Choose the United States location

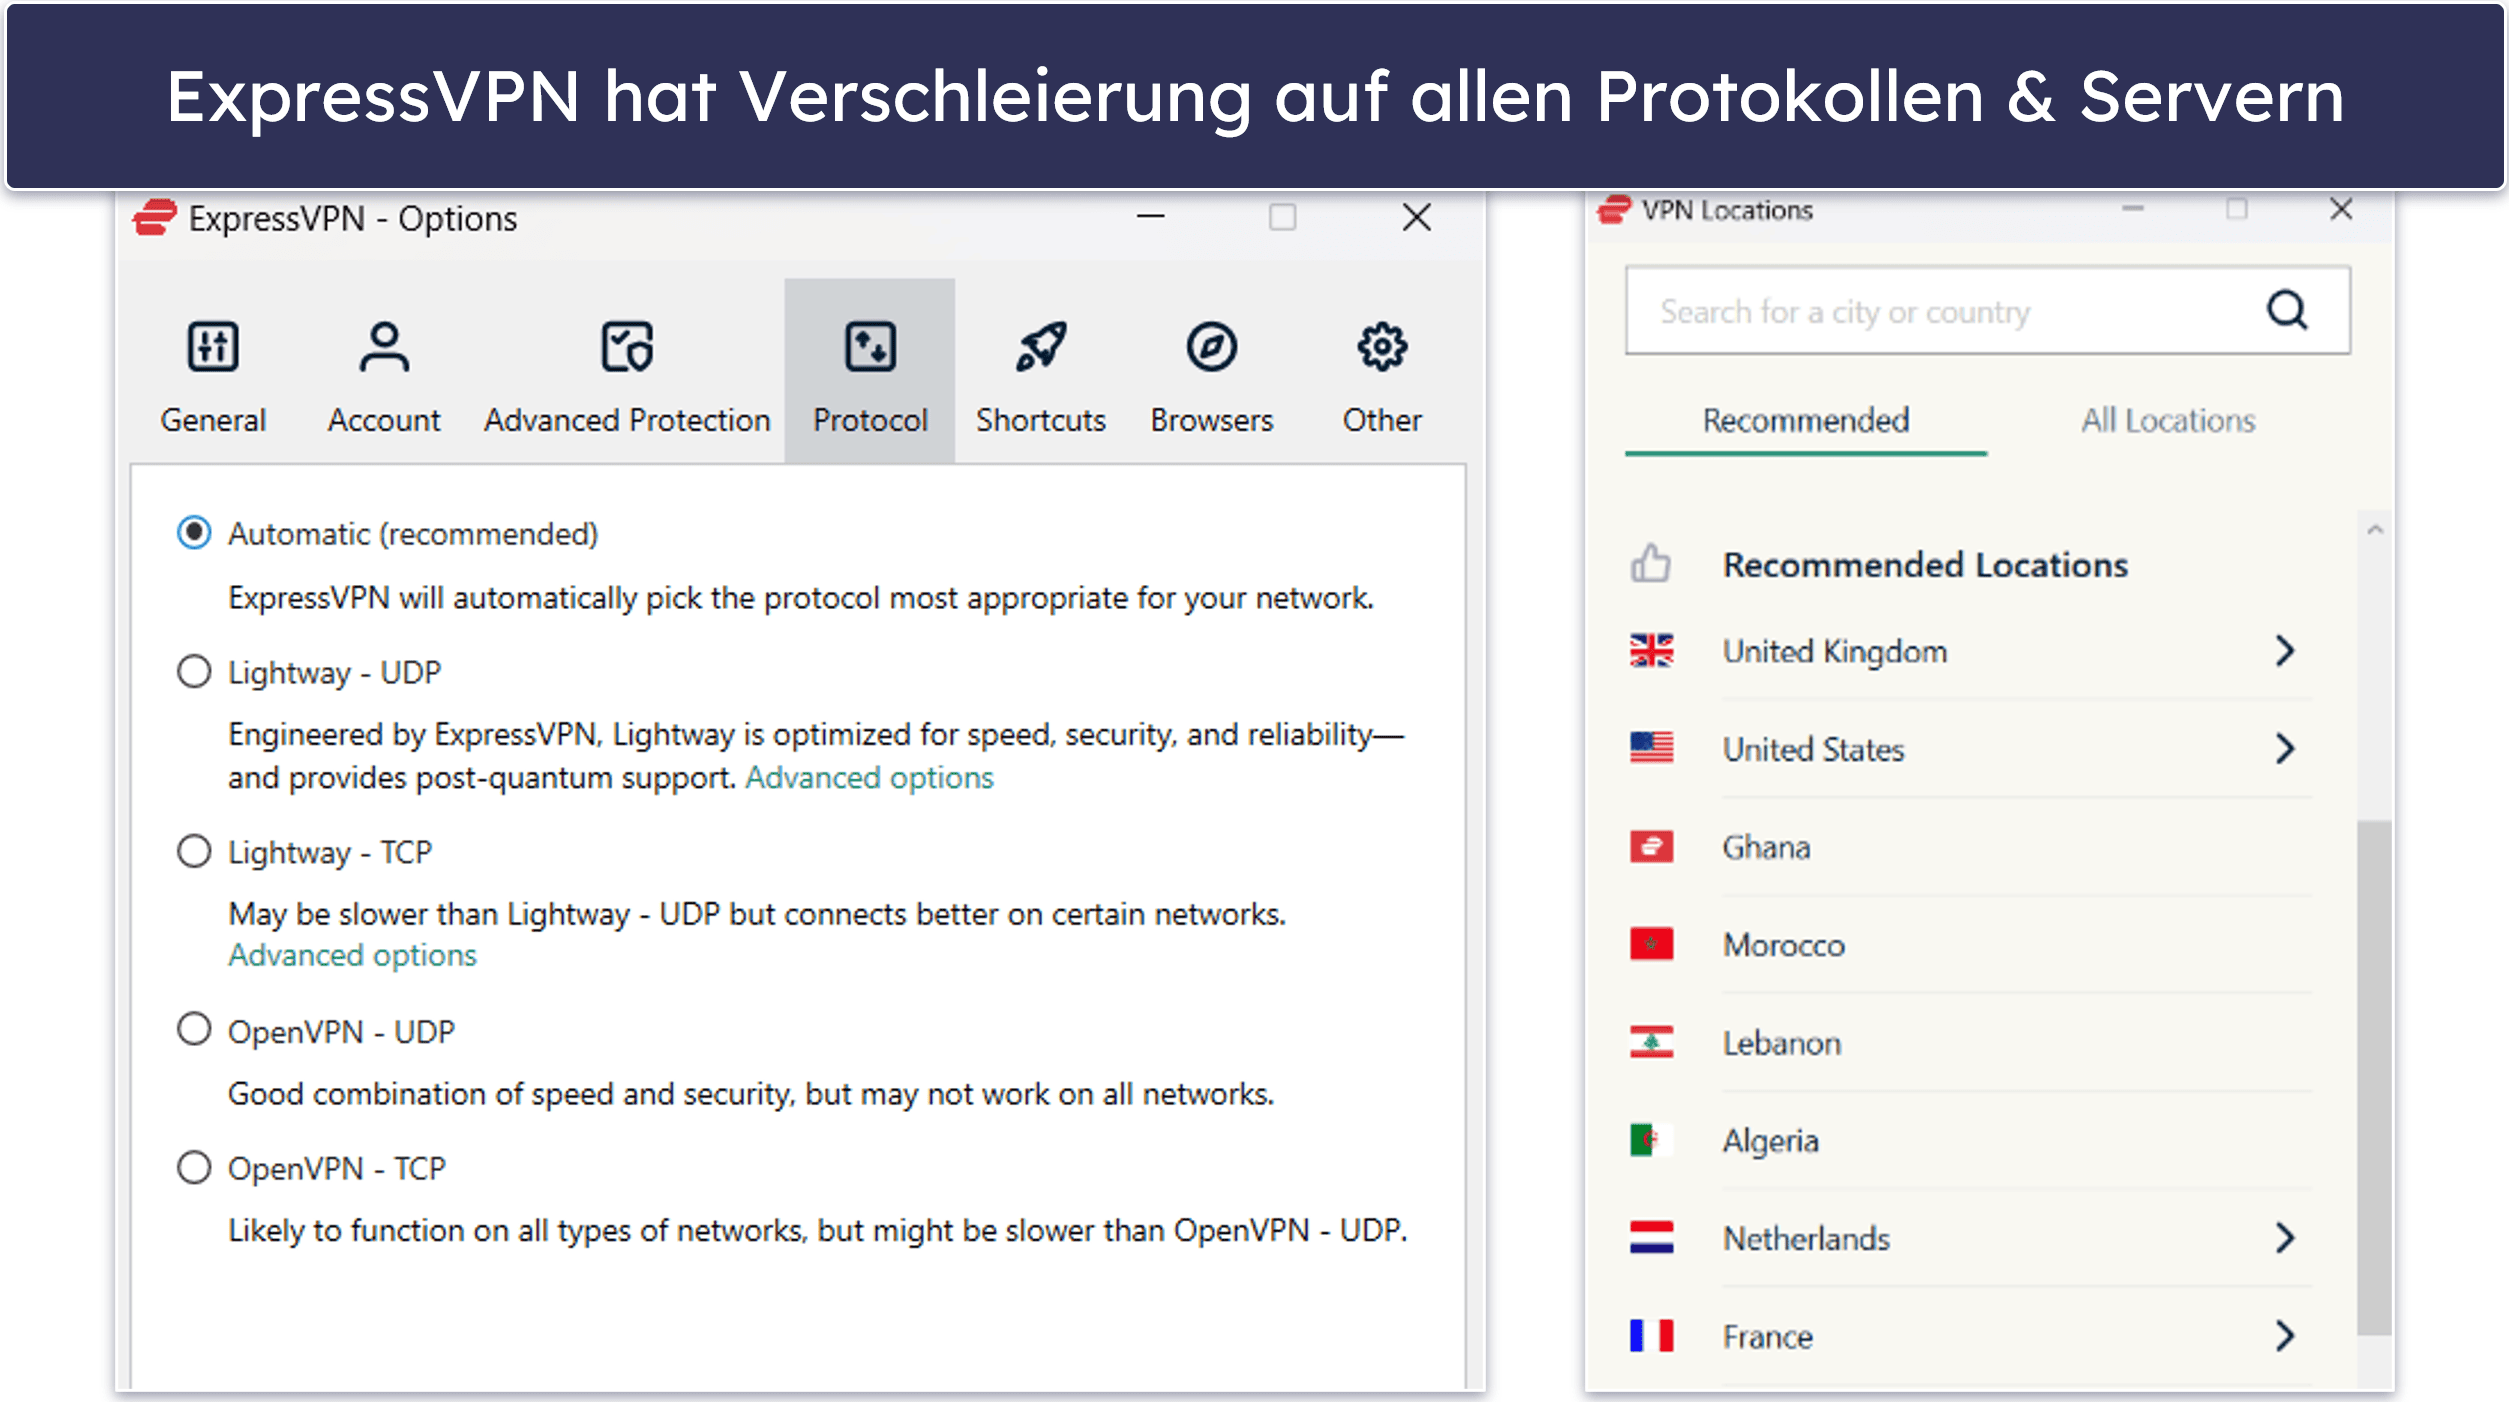(x=1970, y=748)
